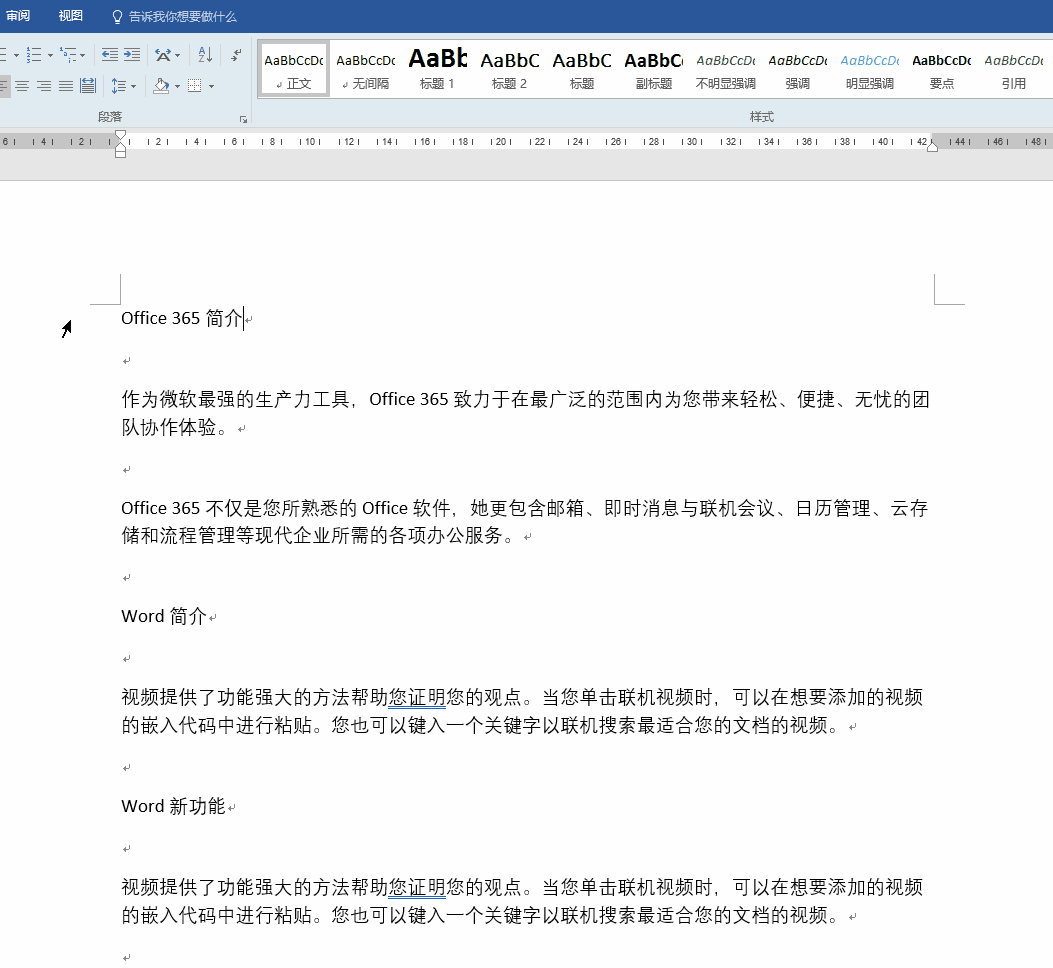Click the borders grid icon
Image resolution: width=1053 pixels, height=968 pixels.
click(195, 86)
